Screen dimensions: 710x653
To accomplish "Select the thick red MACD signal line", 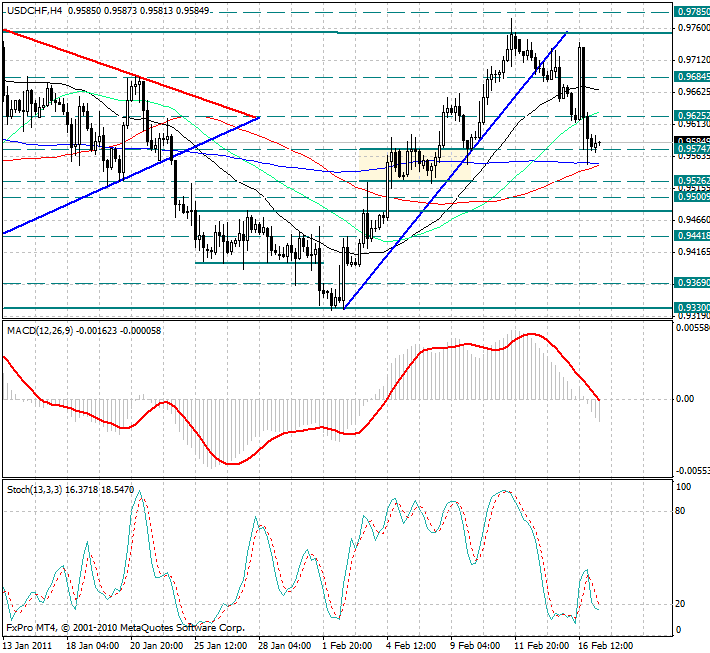I will (x=301, y=399).
